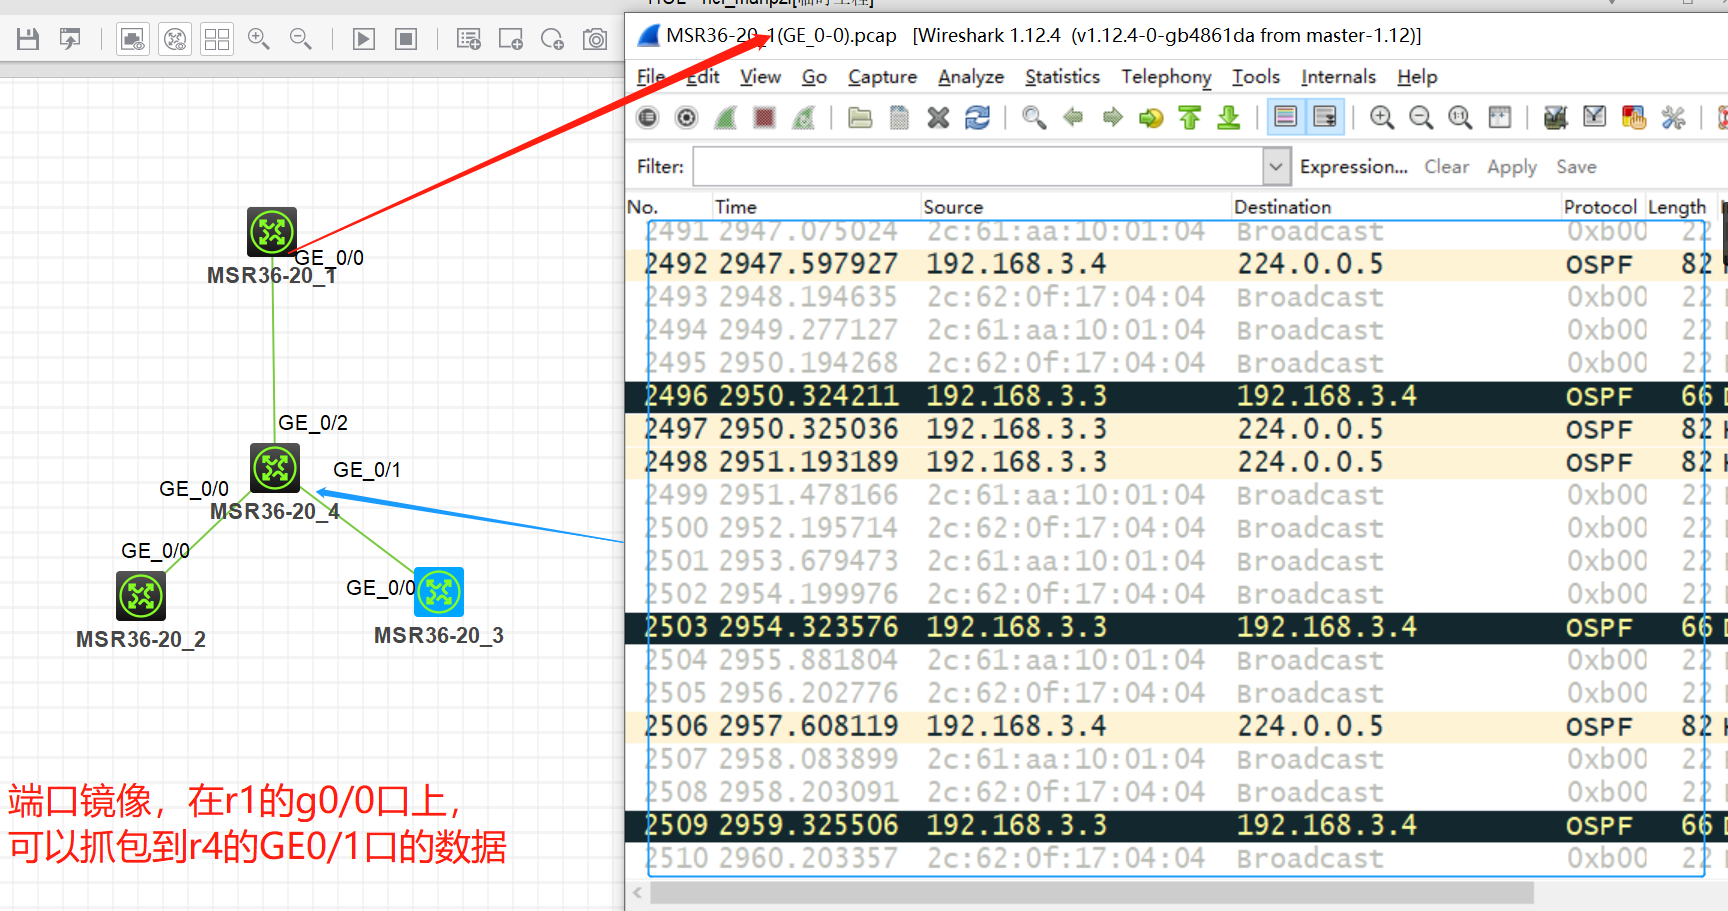Click the close capture file X icon
Viewport: 1728px width, 911px height.
tap(938, 118)
